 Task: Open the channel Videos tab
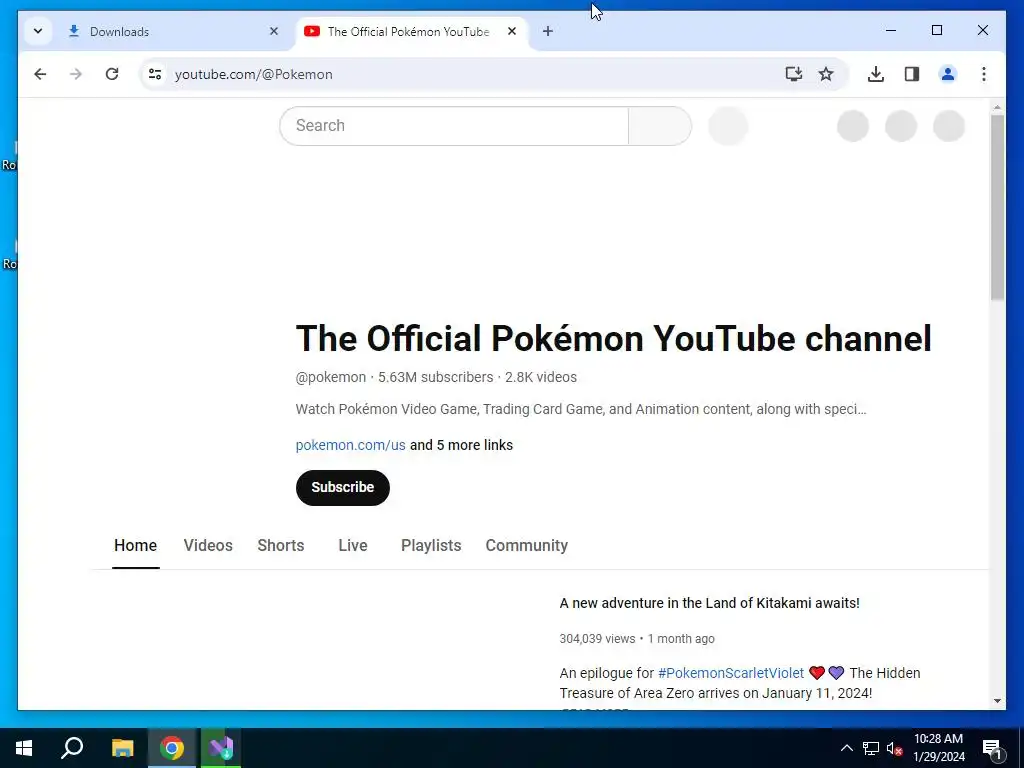[208, 545]
